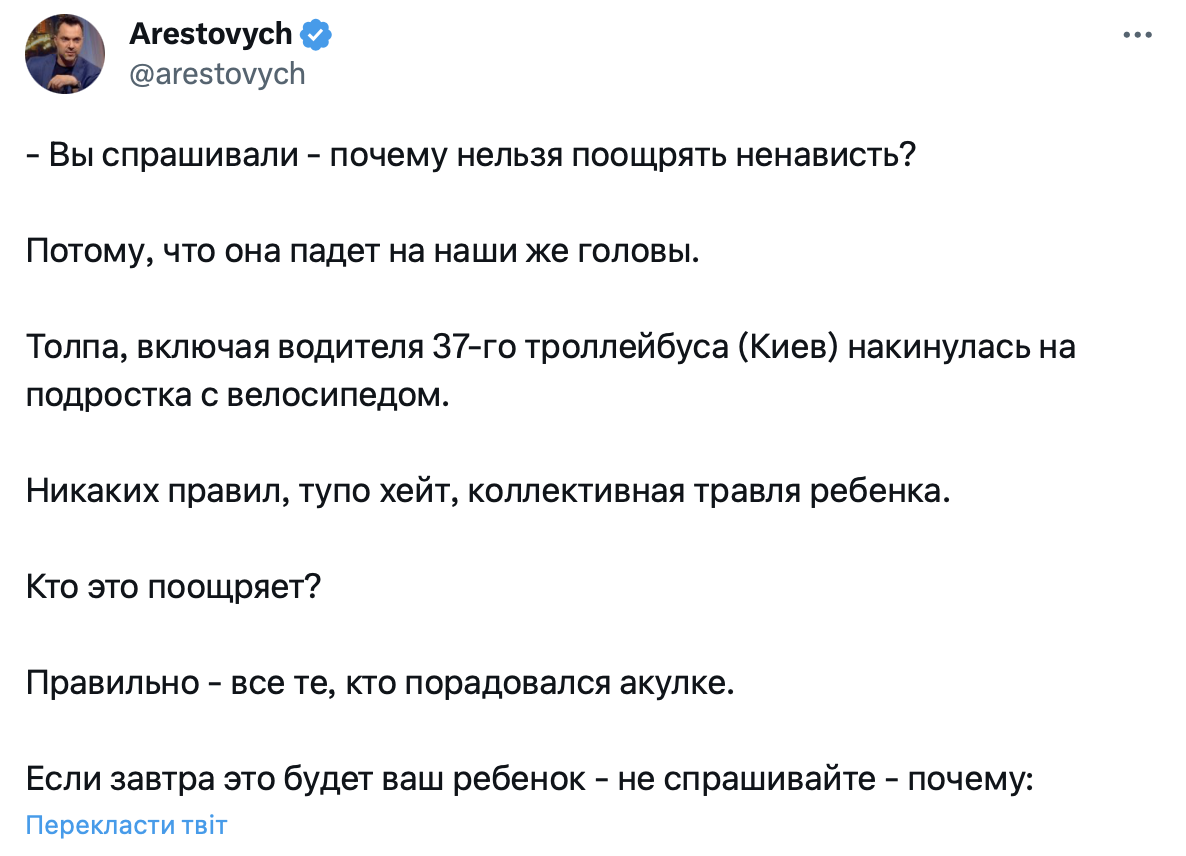Open the @arestovych handle link
Image resolution: width=1186 pixels, height=856 pixels.
[x=217, y=74]
